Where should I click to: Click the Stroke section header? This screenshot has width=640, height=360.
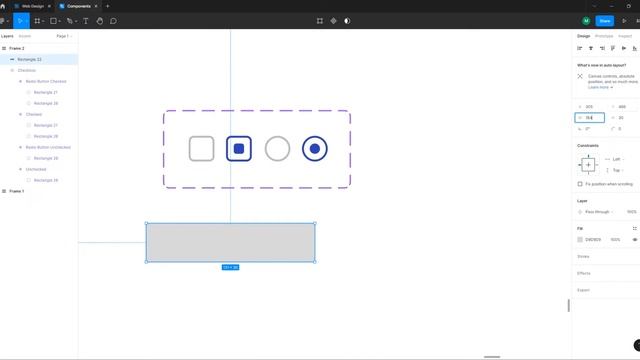point(583,257)
